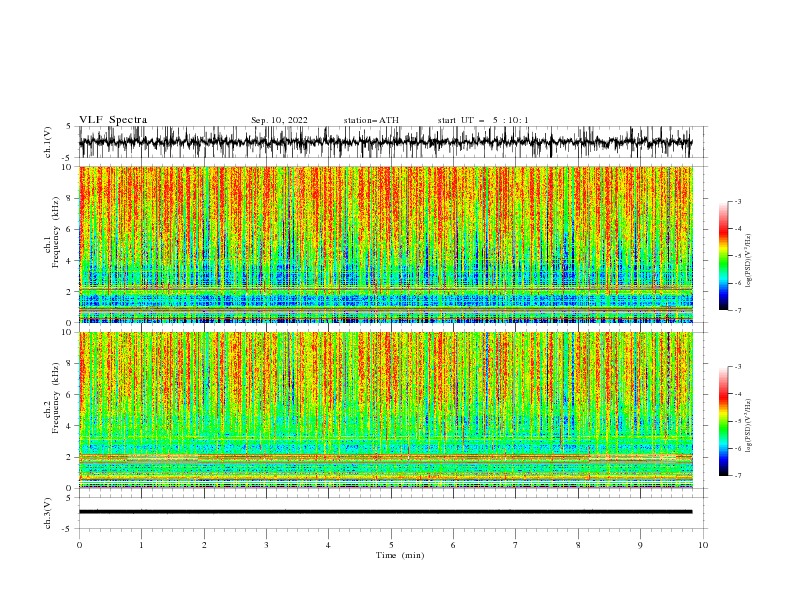This screenshot has height=612, width=792.
Task: Click the ch.2 "Frequency (kHz)" axis label
Action: click(56, 398)
